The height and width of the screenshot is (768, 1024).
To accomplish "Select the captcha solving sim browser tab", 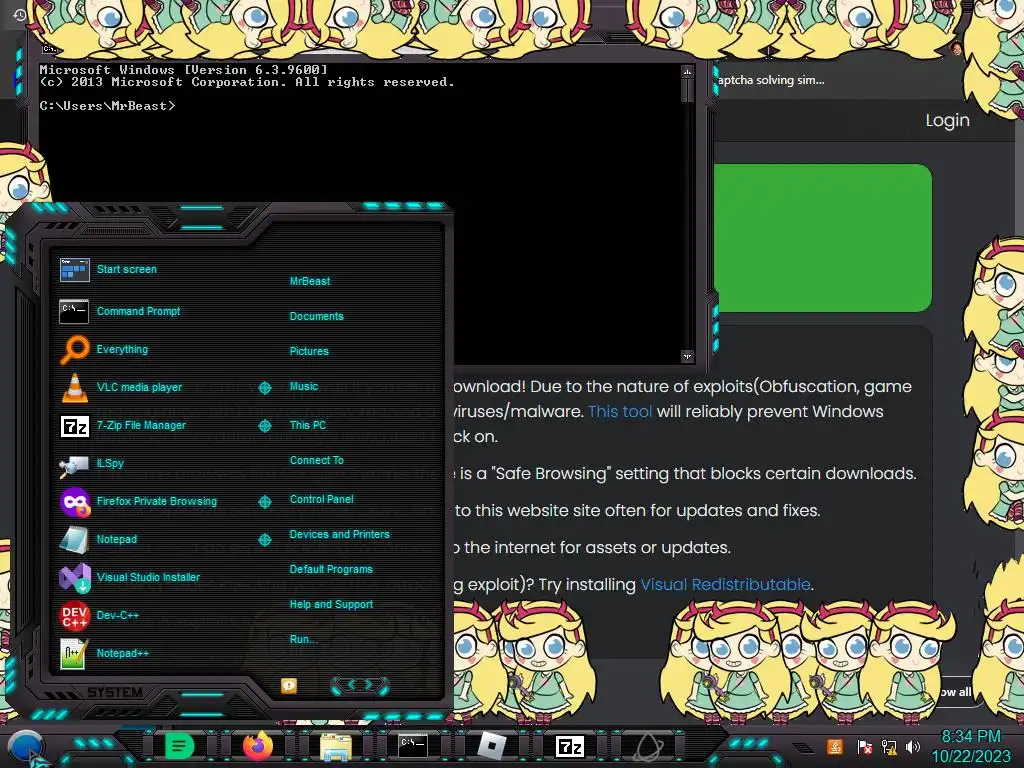I will click(771, 80).
